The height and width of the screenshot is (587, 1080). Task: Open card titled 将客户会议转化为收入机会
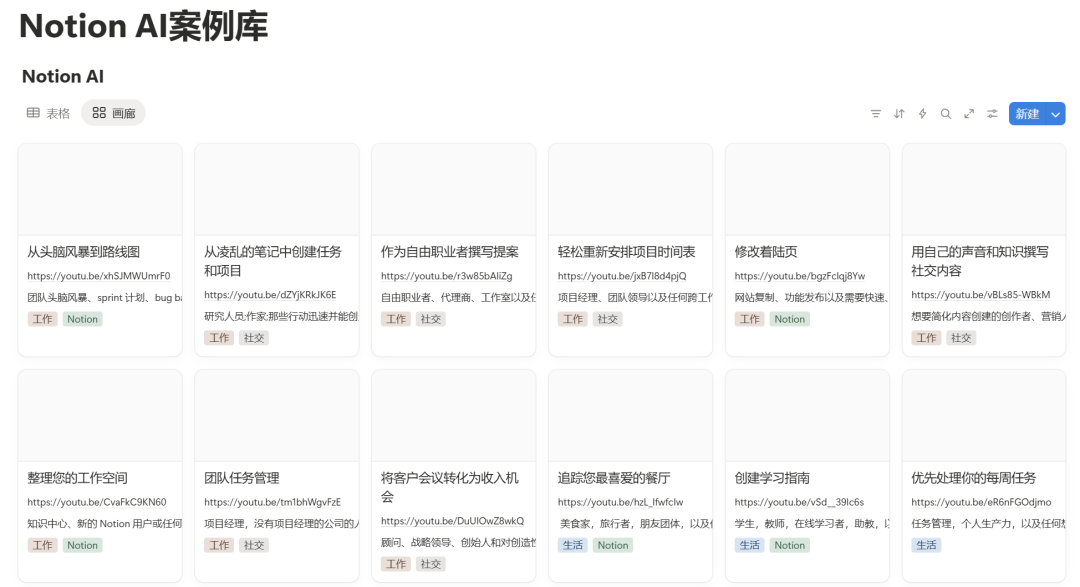coord(450,487)
